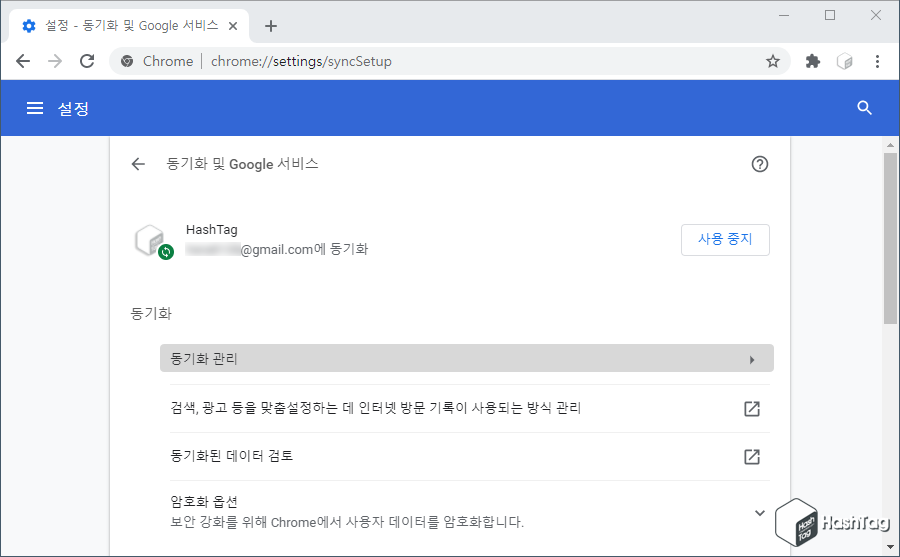Maximize the Chrome window

click(830, 16)
